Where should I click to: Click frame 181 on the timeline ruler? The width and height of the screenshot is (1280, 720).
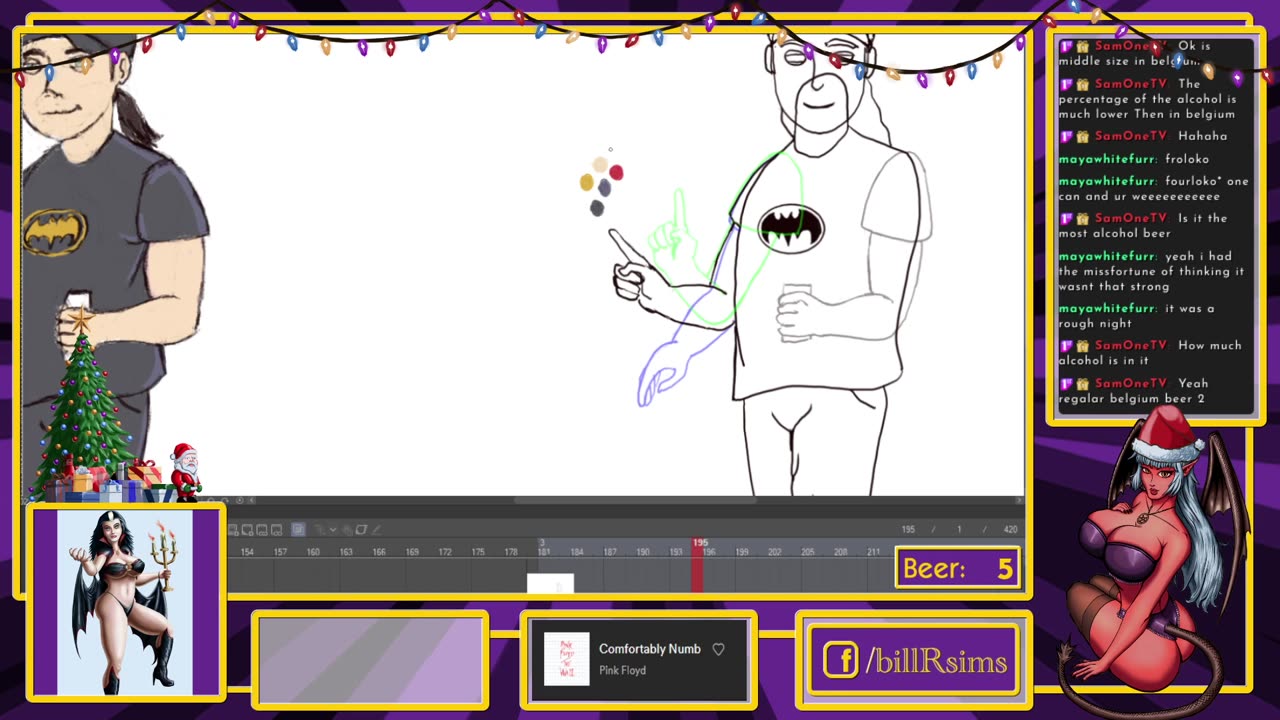[x=544, y=552]
